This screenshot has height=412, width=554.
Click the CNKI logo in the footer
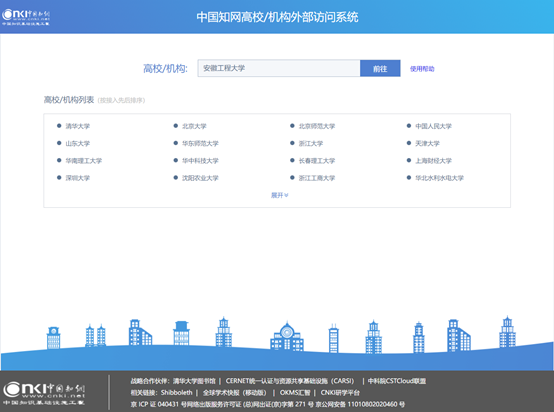pos(44,393)
